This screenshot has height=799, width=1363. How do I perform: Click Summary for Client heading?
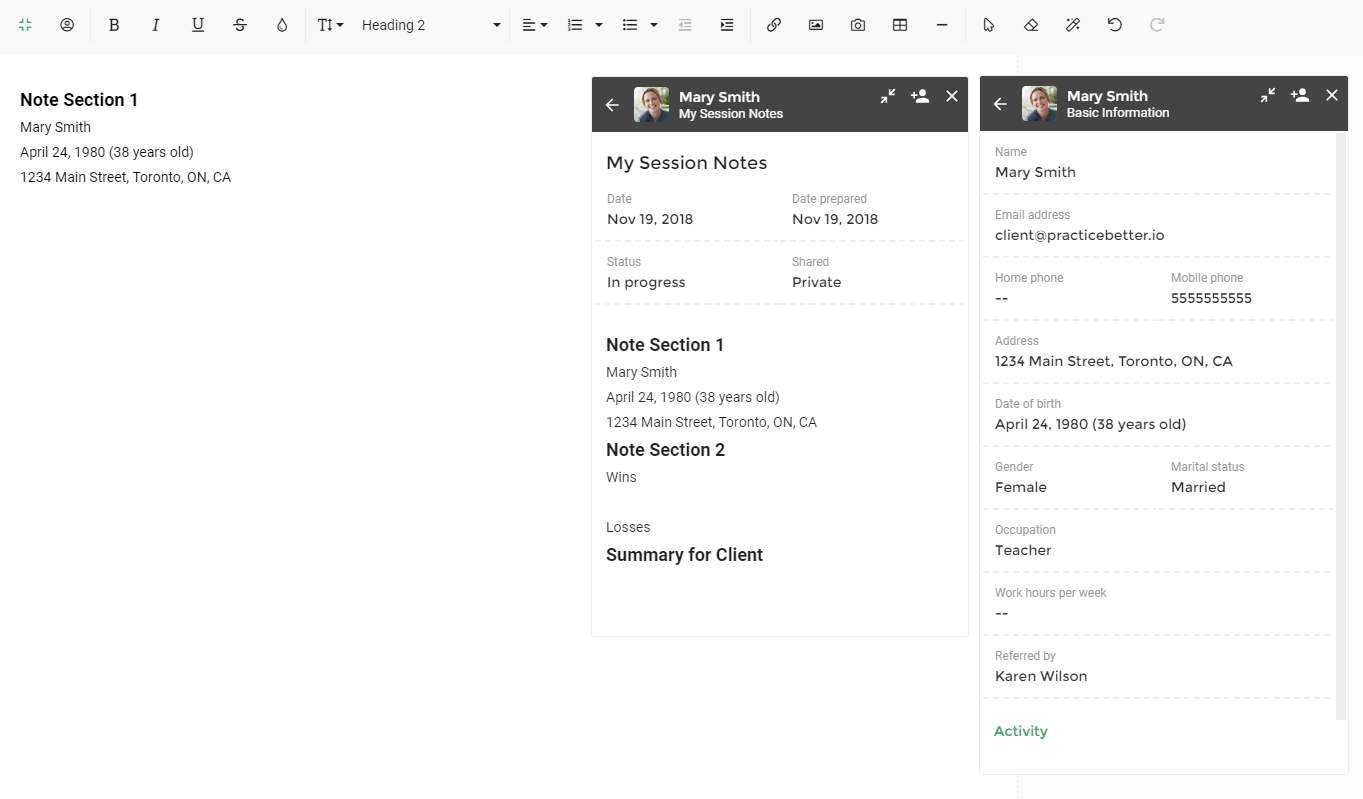684,555
